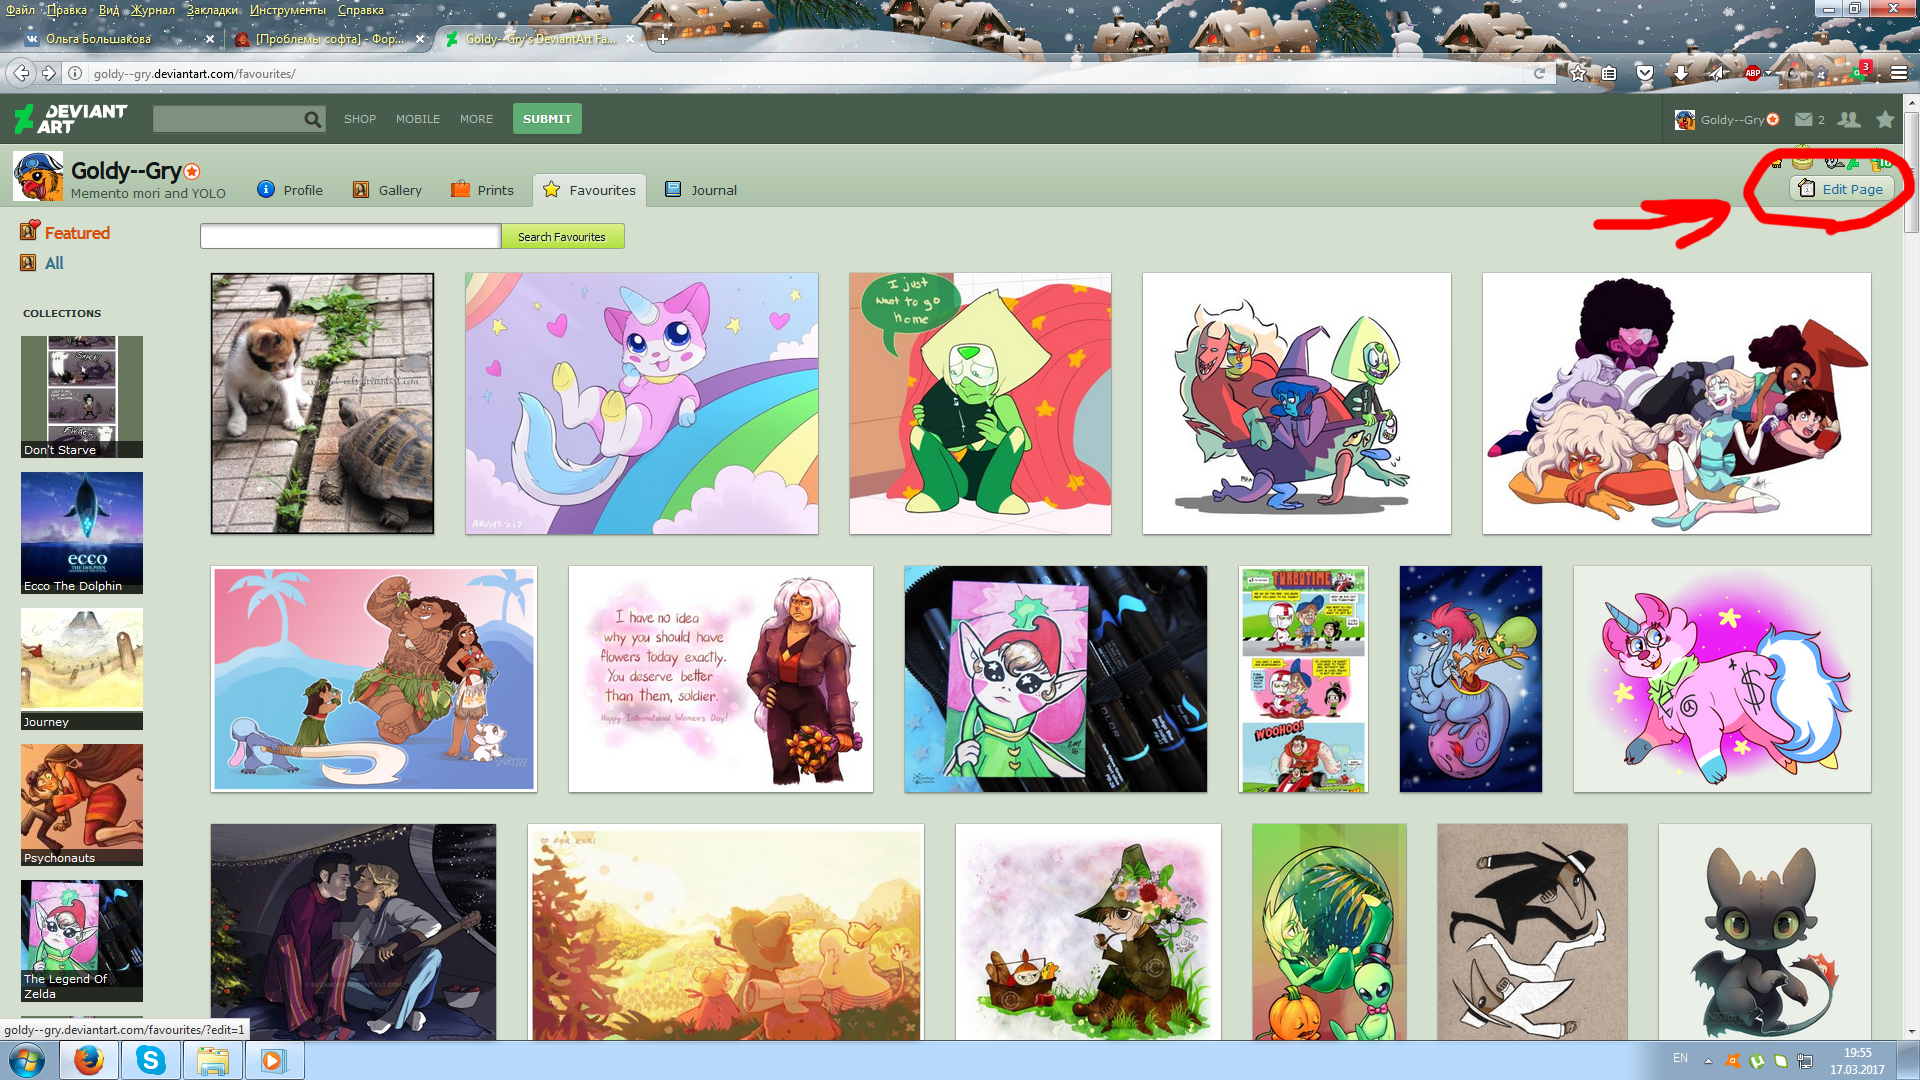The width and height of the screenshot is (1920, 1080).
Task: Open Firefox from the taskbar
Action: click(x=89, y=1060)
